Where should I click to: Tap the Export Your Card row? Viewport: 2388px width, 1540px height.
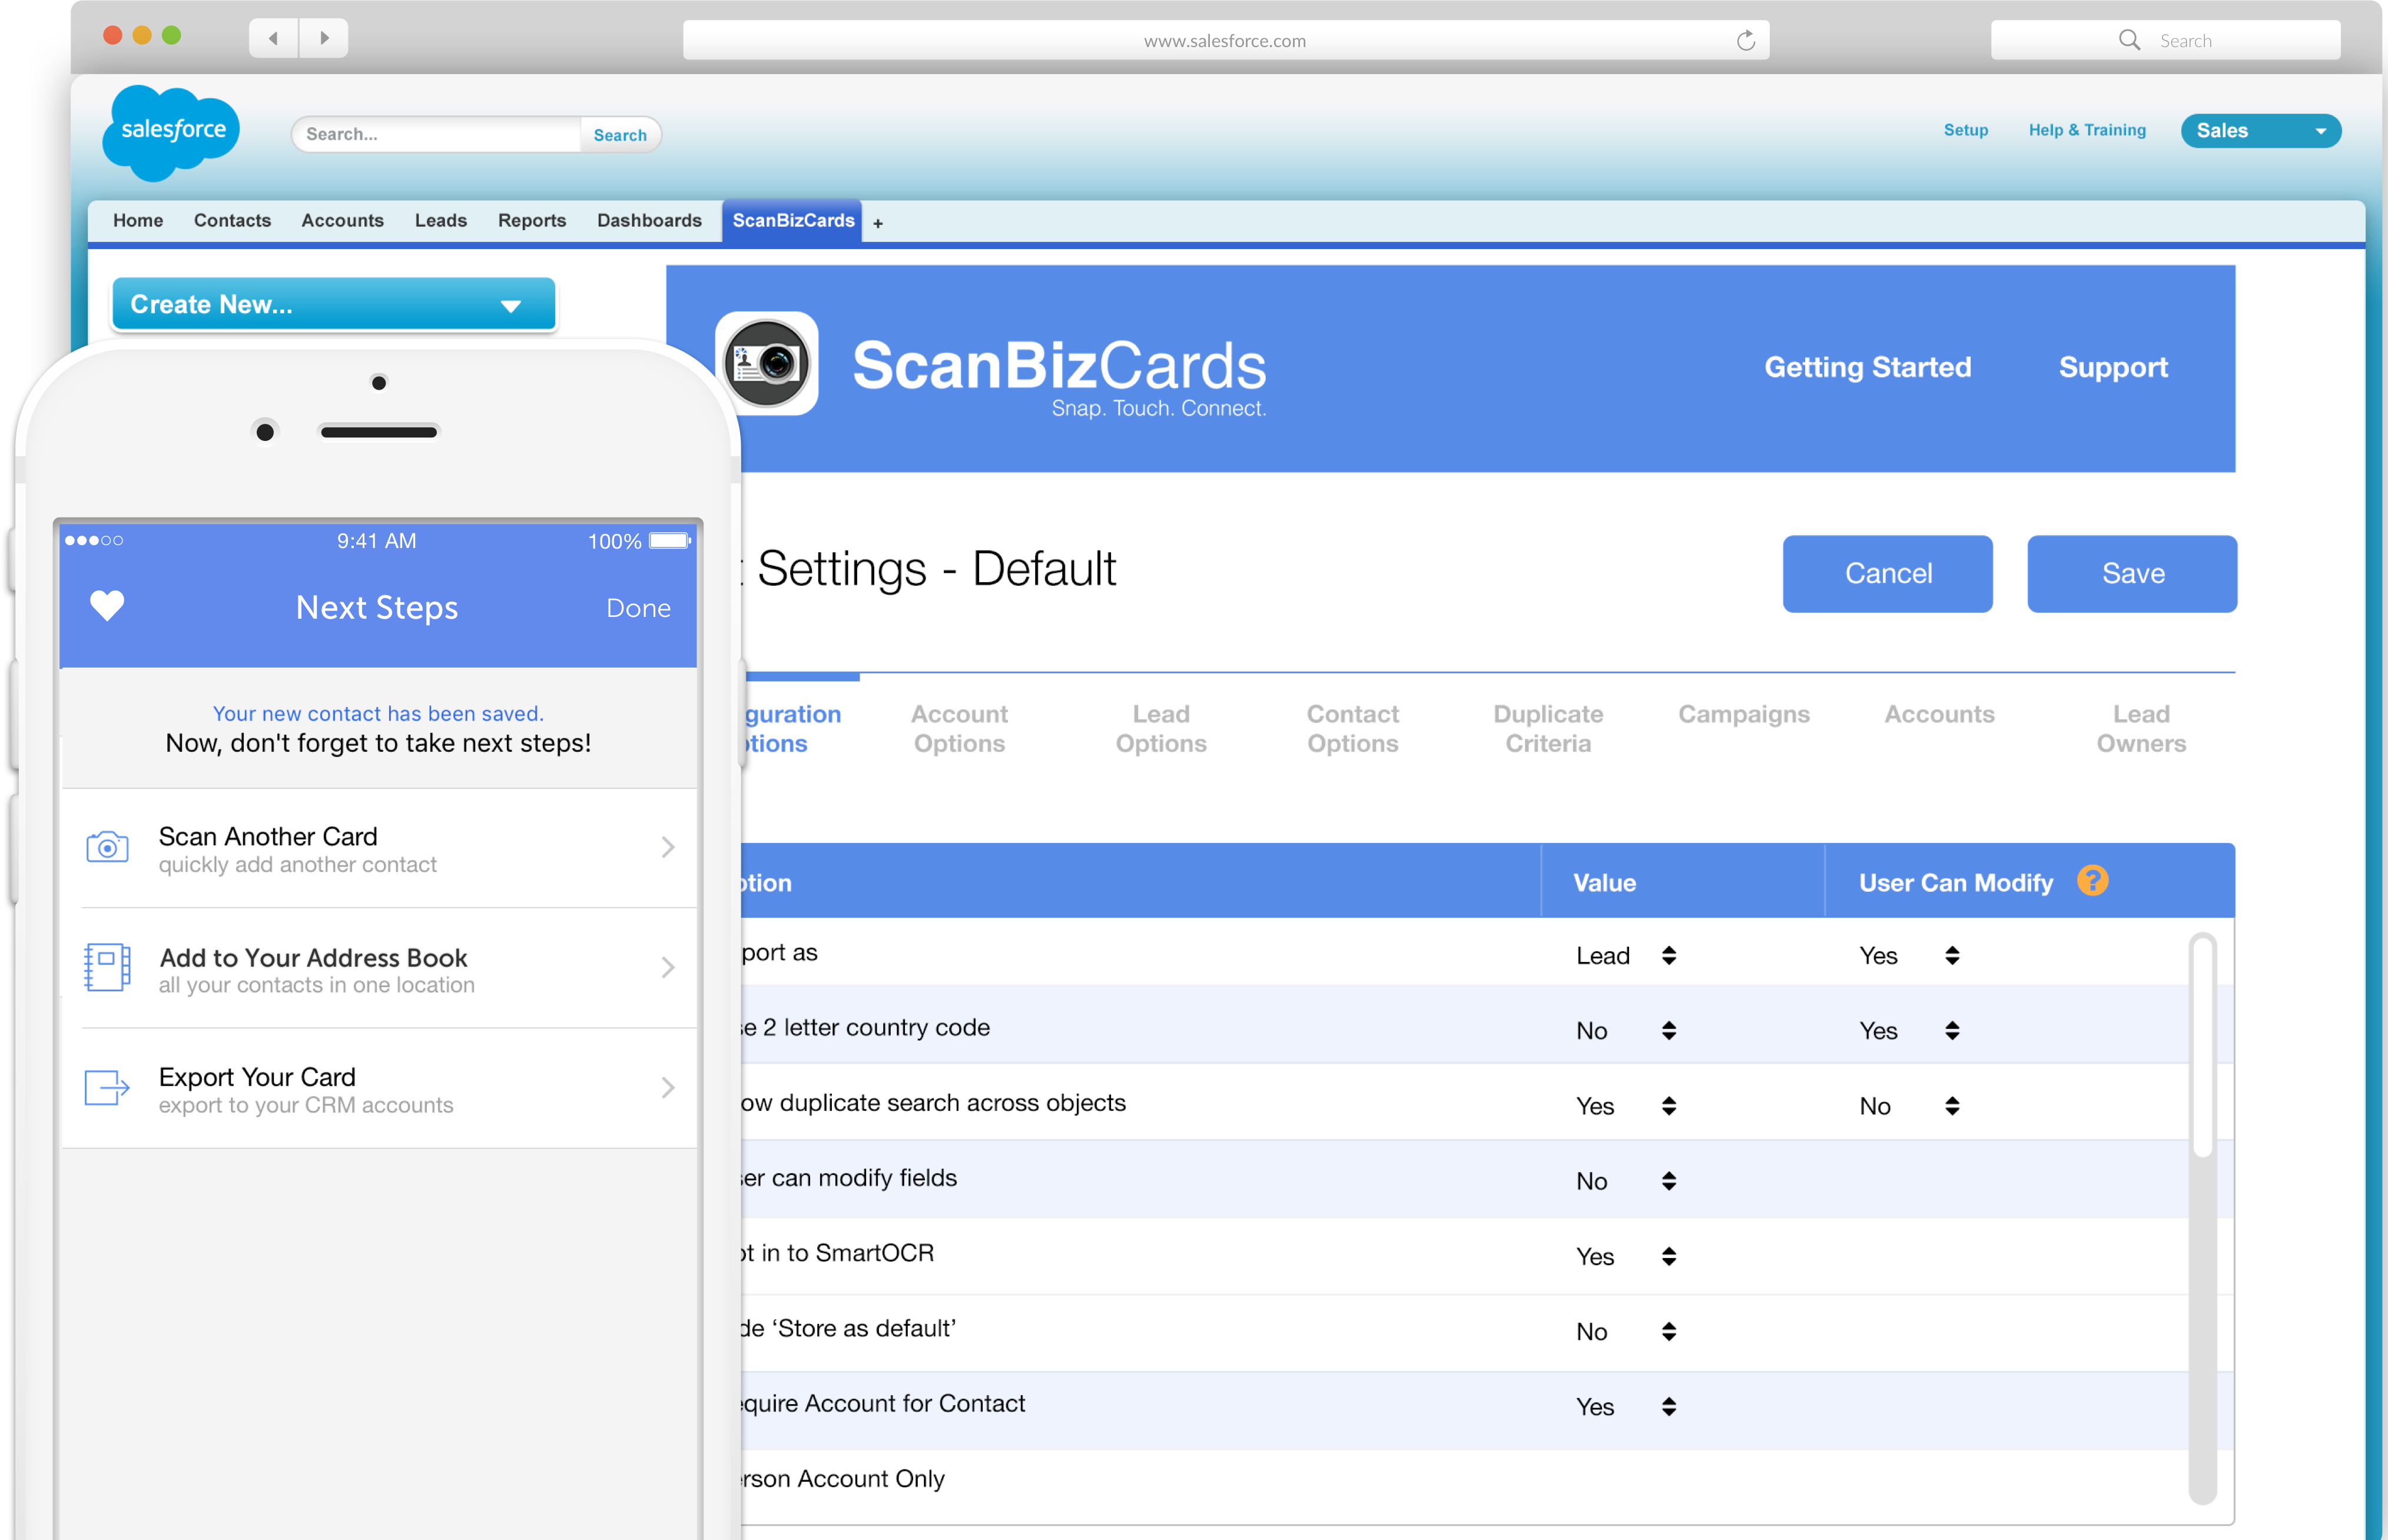point(379,1088)
